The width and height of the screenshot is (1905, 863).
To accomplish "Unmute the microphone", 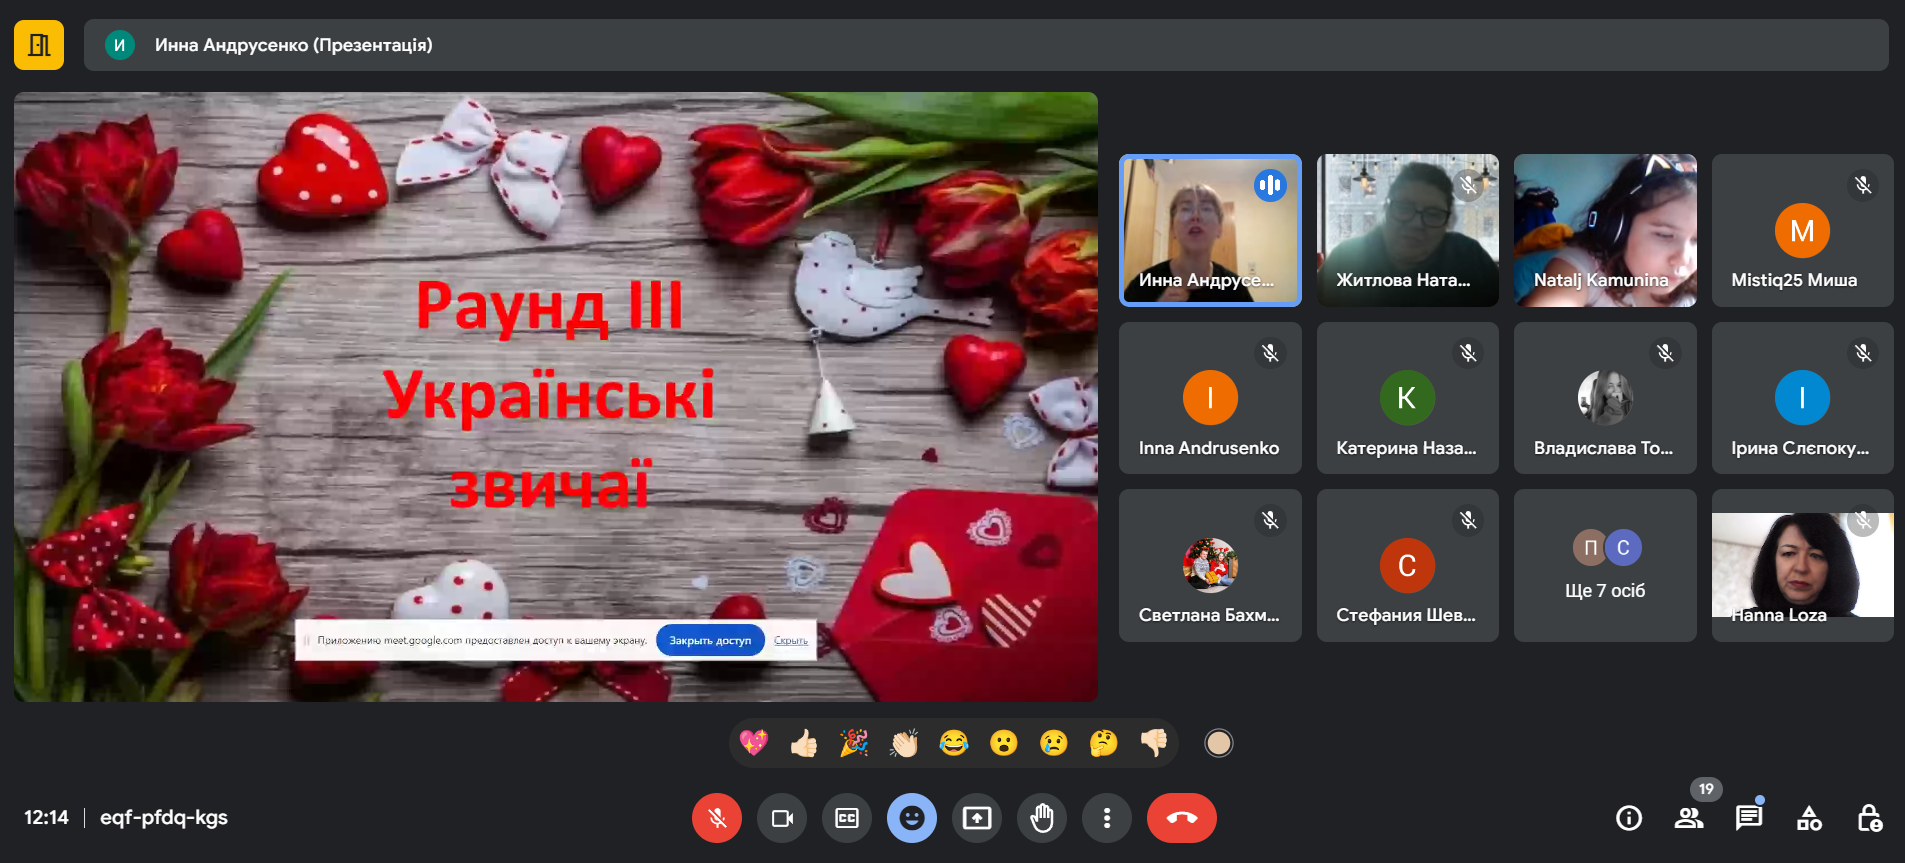I will pos(717,818).
